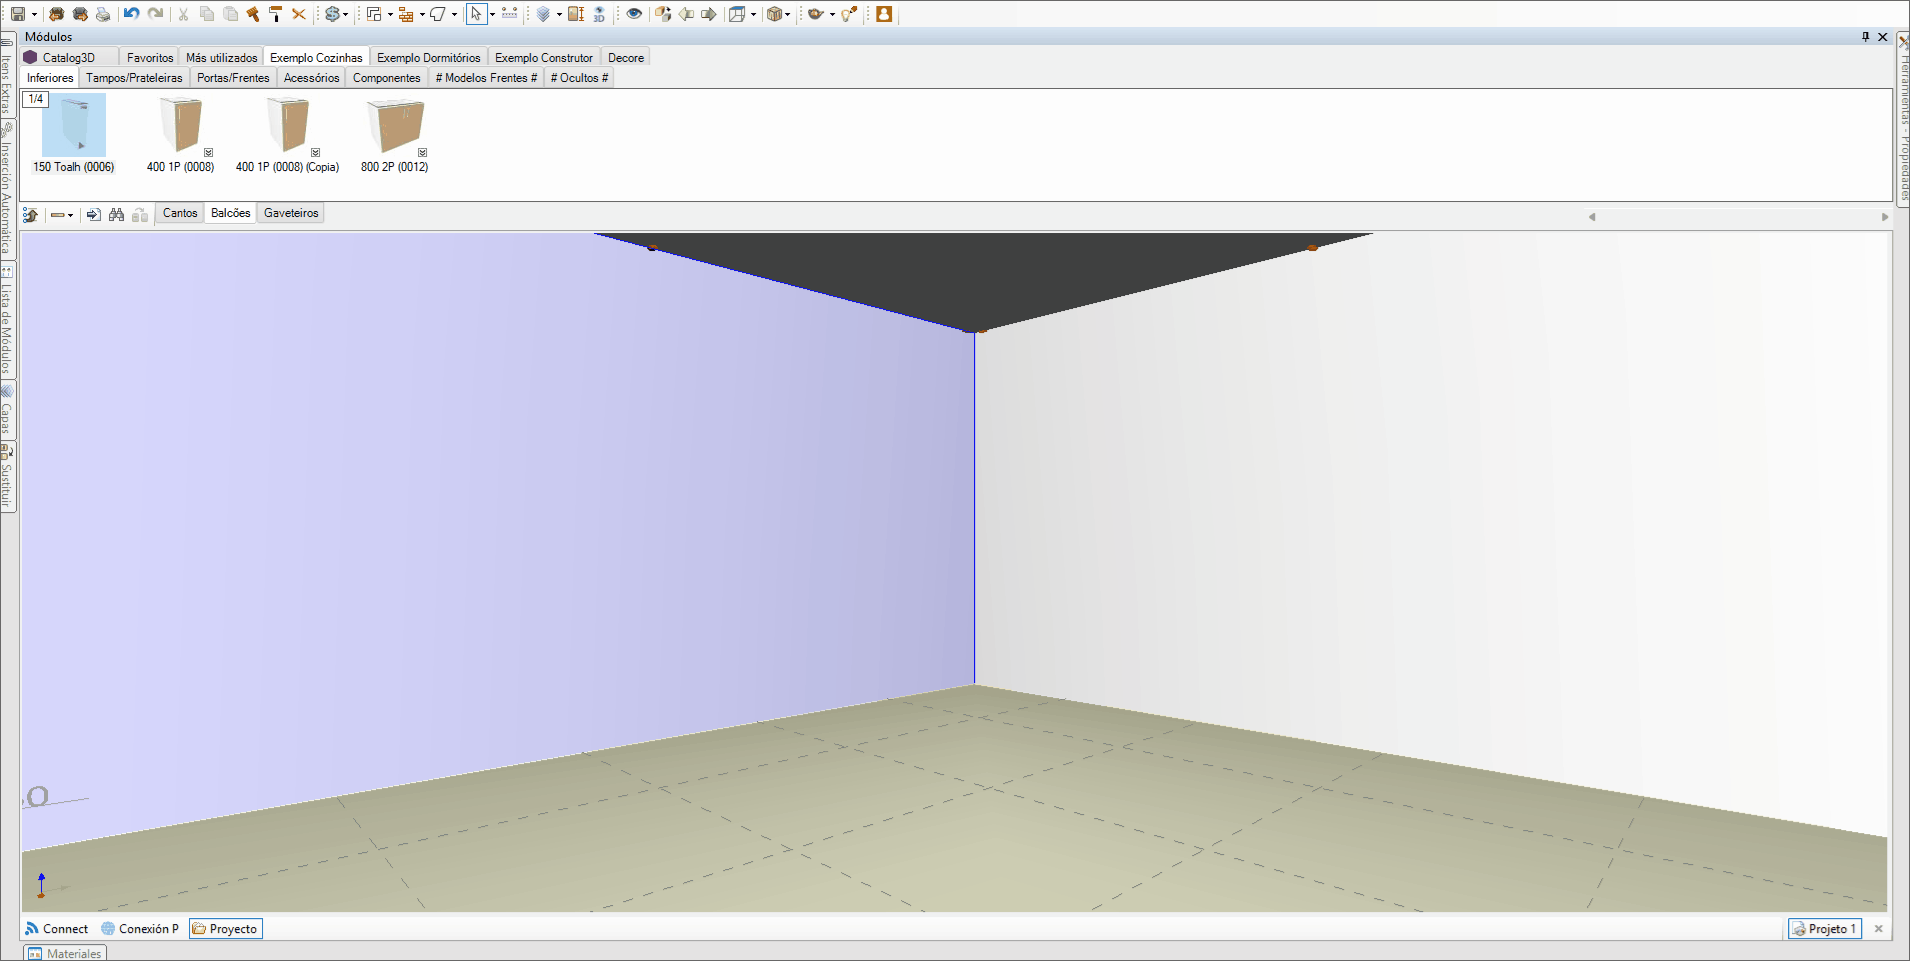Click the brick wall builder icon

(406, 14)
